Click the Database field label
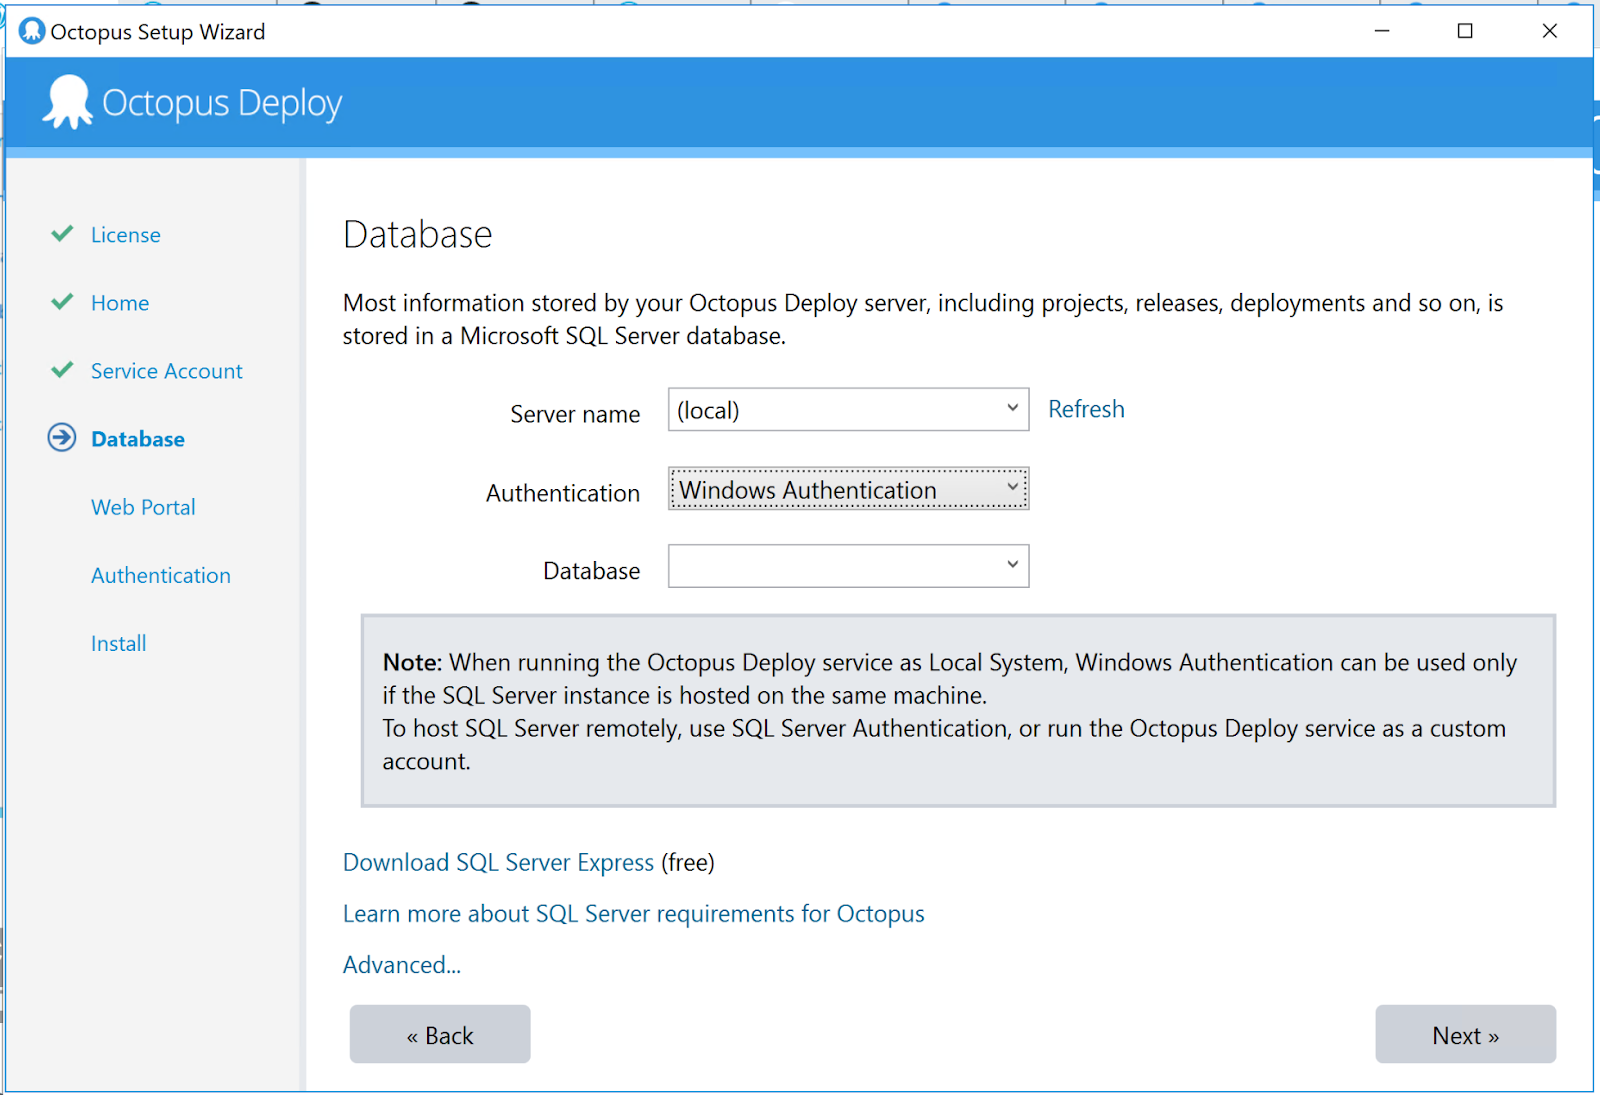 592,571
